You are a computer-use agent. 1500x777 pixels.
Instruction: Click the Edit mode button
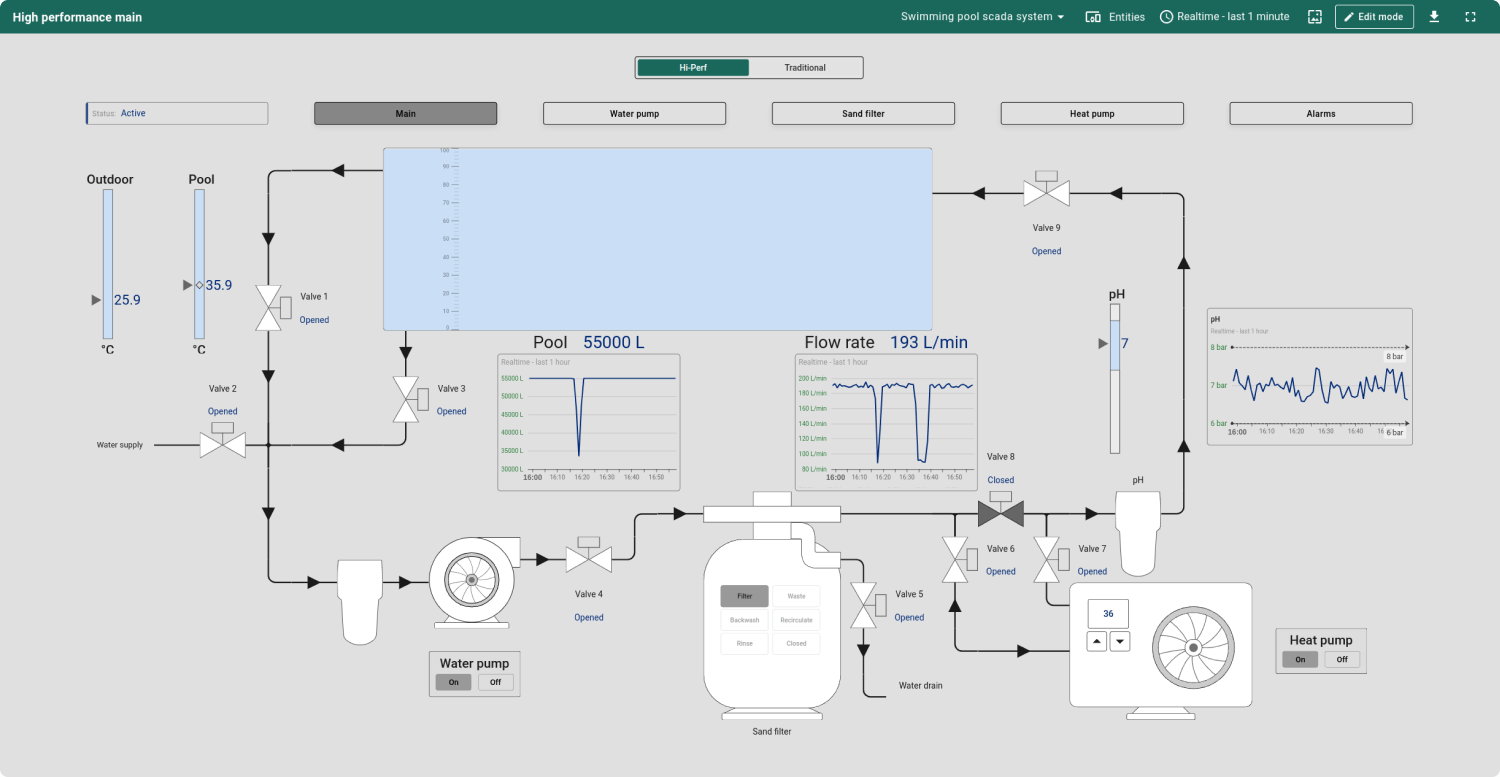(1374, 17)
